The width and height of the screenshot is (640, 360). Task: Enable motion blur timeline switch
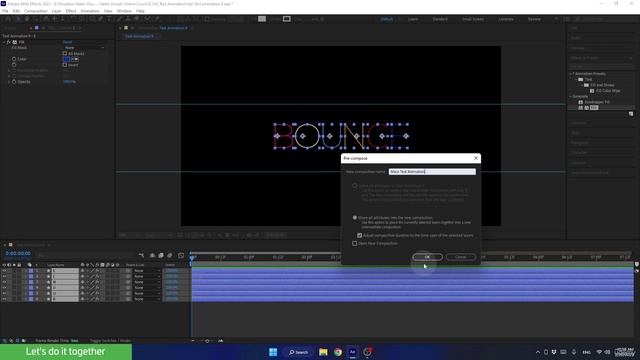[x=170, y=256]
